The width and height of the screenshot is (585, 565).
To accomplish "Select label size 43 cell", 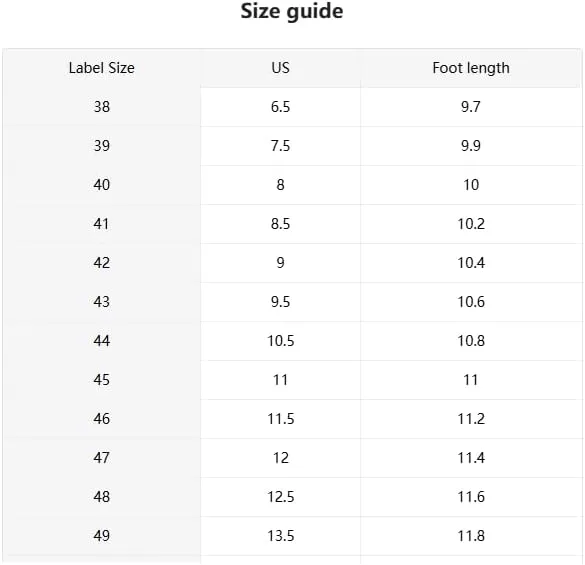I will (x=101, y=302).
